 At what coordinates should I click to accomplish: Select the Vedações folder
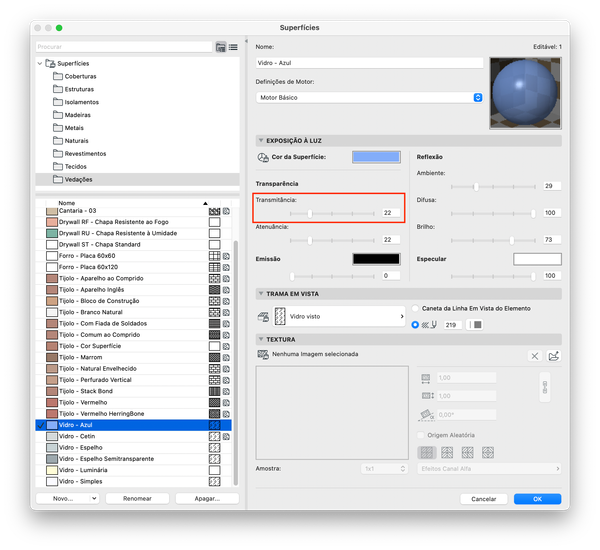(x=137, y=180)
